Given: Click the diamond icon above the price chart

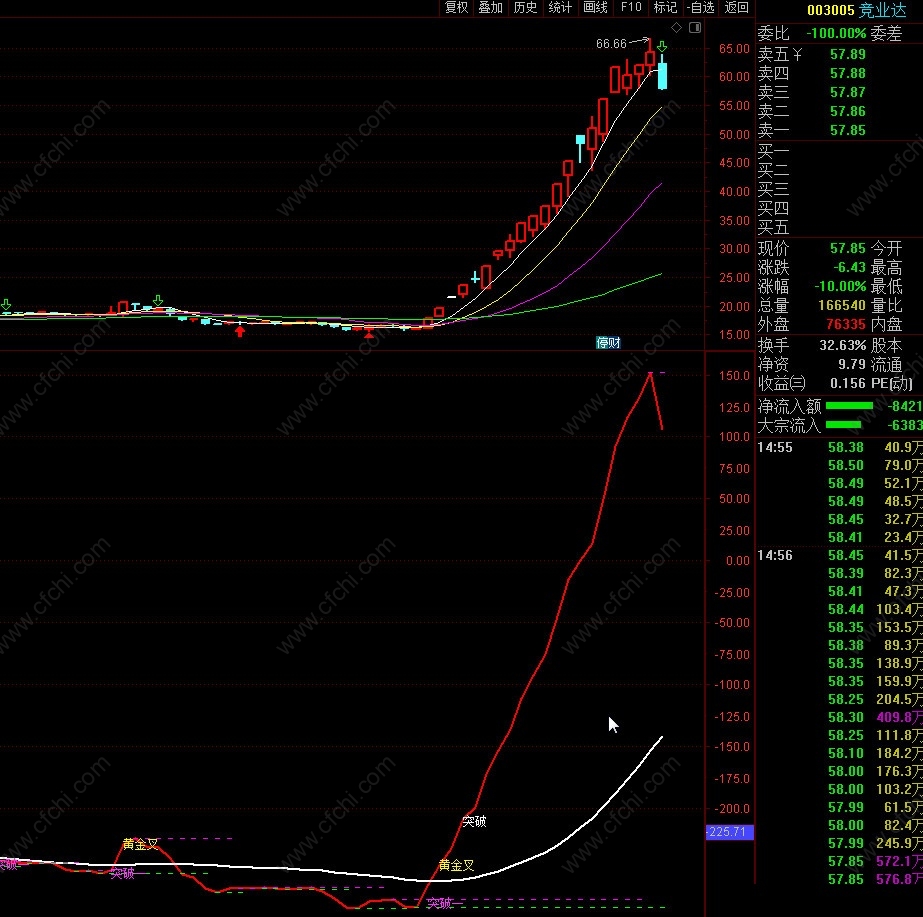Looking at the screenshot, I should (676, 28).
